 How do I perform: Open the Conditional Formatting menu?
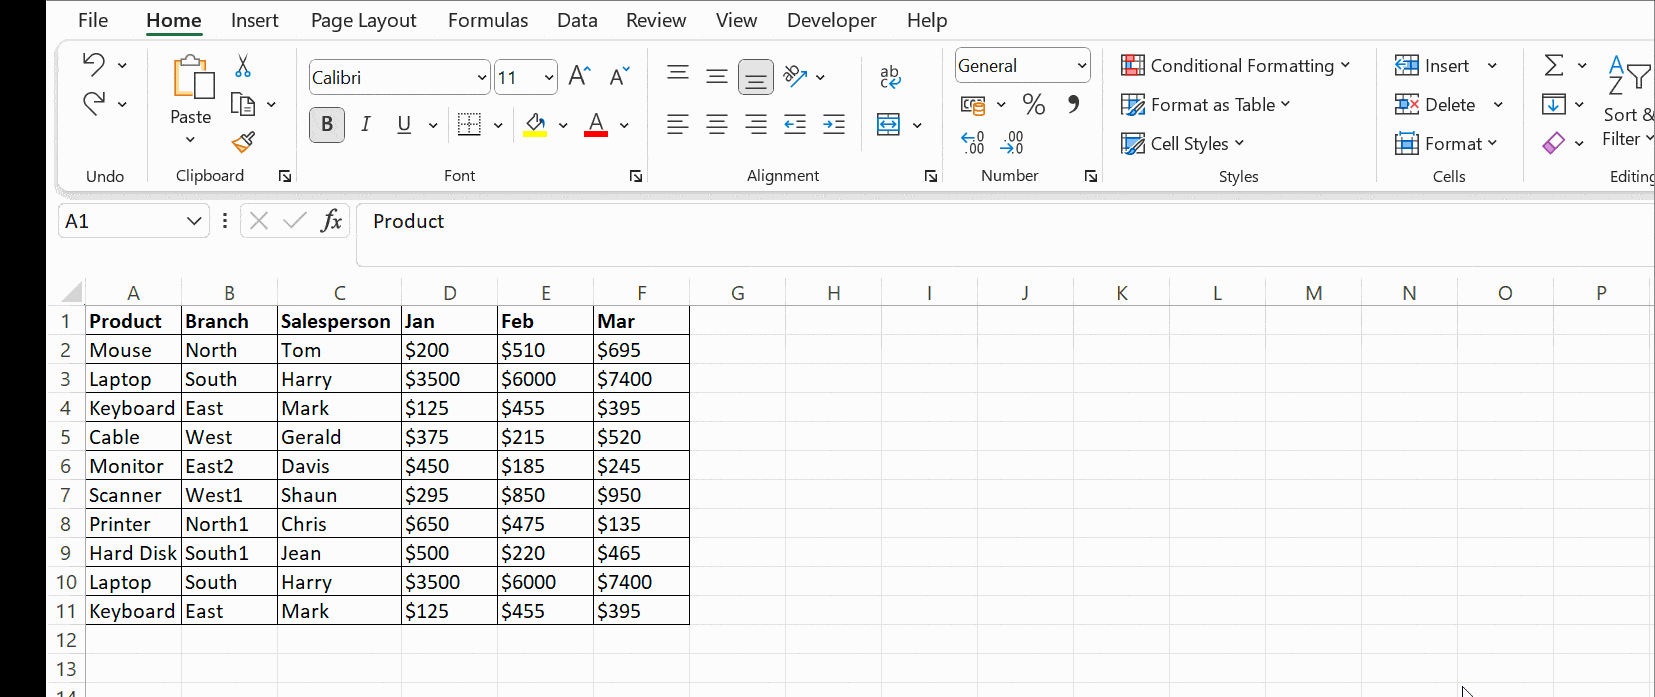[x=1235, y=66]
